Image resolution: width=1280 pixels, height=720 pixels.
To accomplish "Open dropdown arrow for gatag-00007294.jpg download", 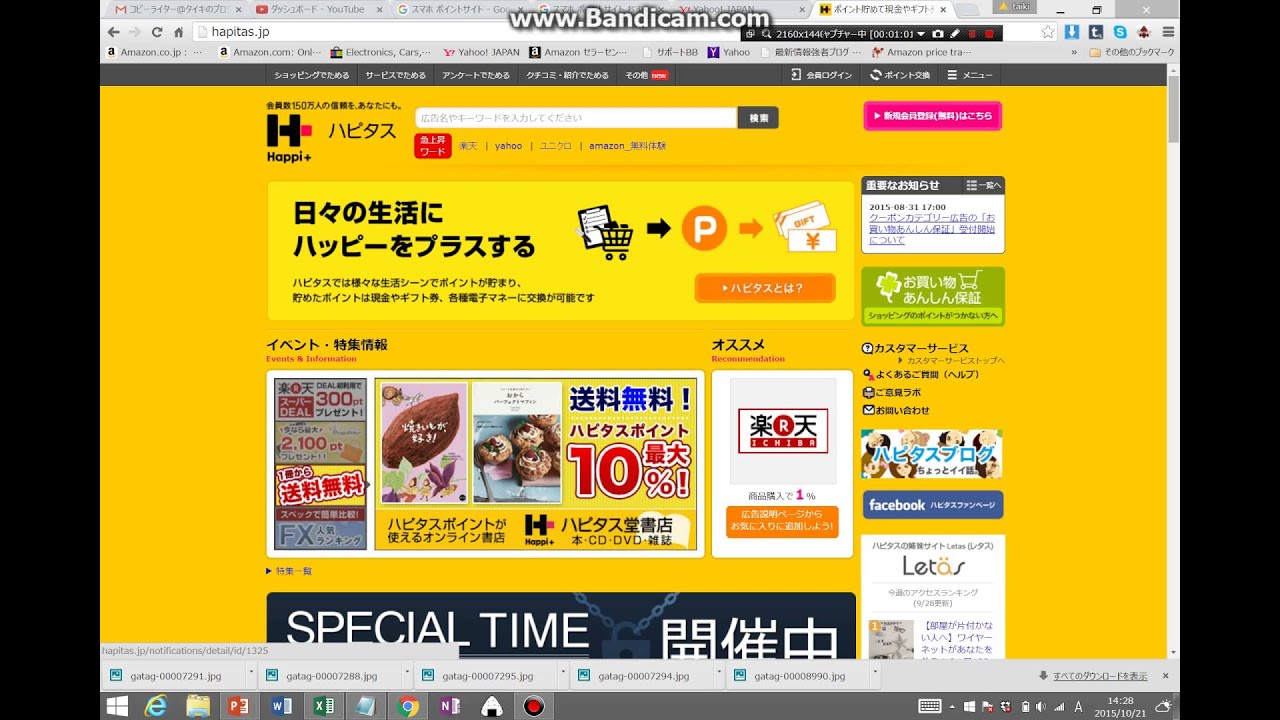I will [x=718, y=674].
